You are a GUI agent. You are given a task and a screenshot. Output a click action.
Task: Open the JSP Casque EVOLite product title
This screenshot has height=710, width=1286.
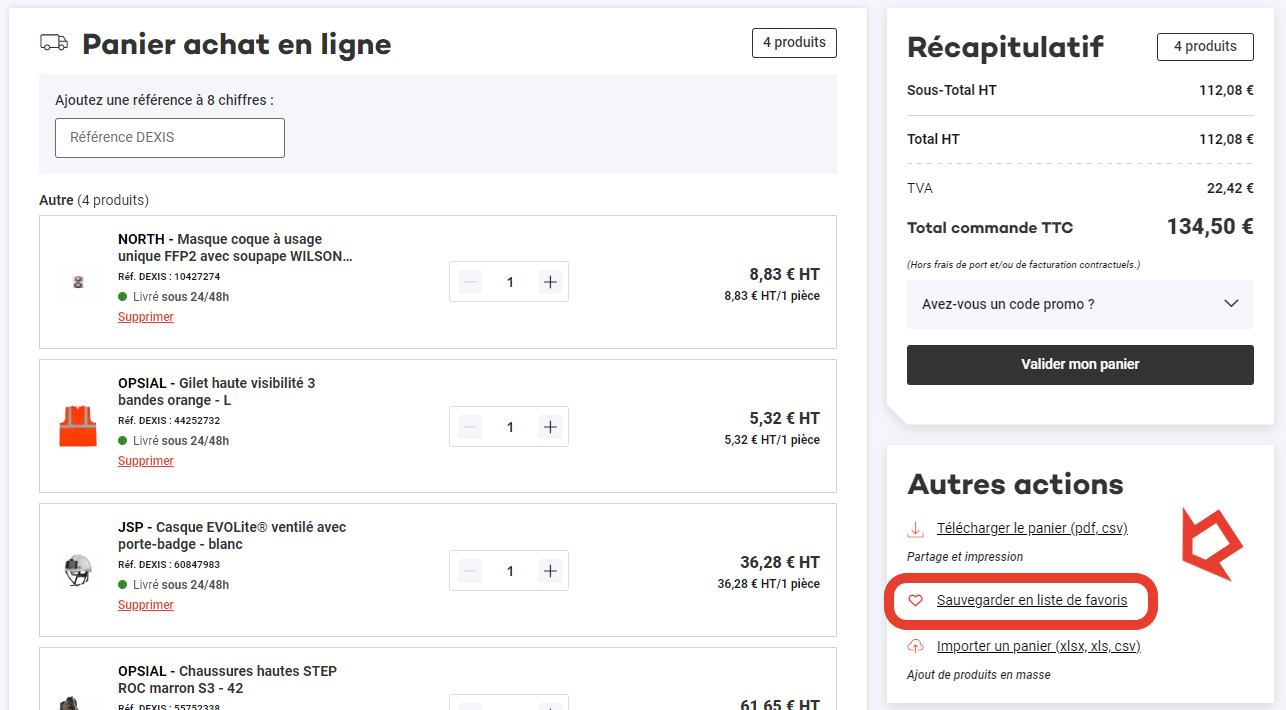(x=232, y=536)
